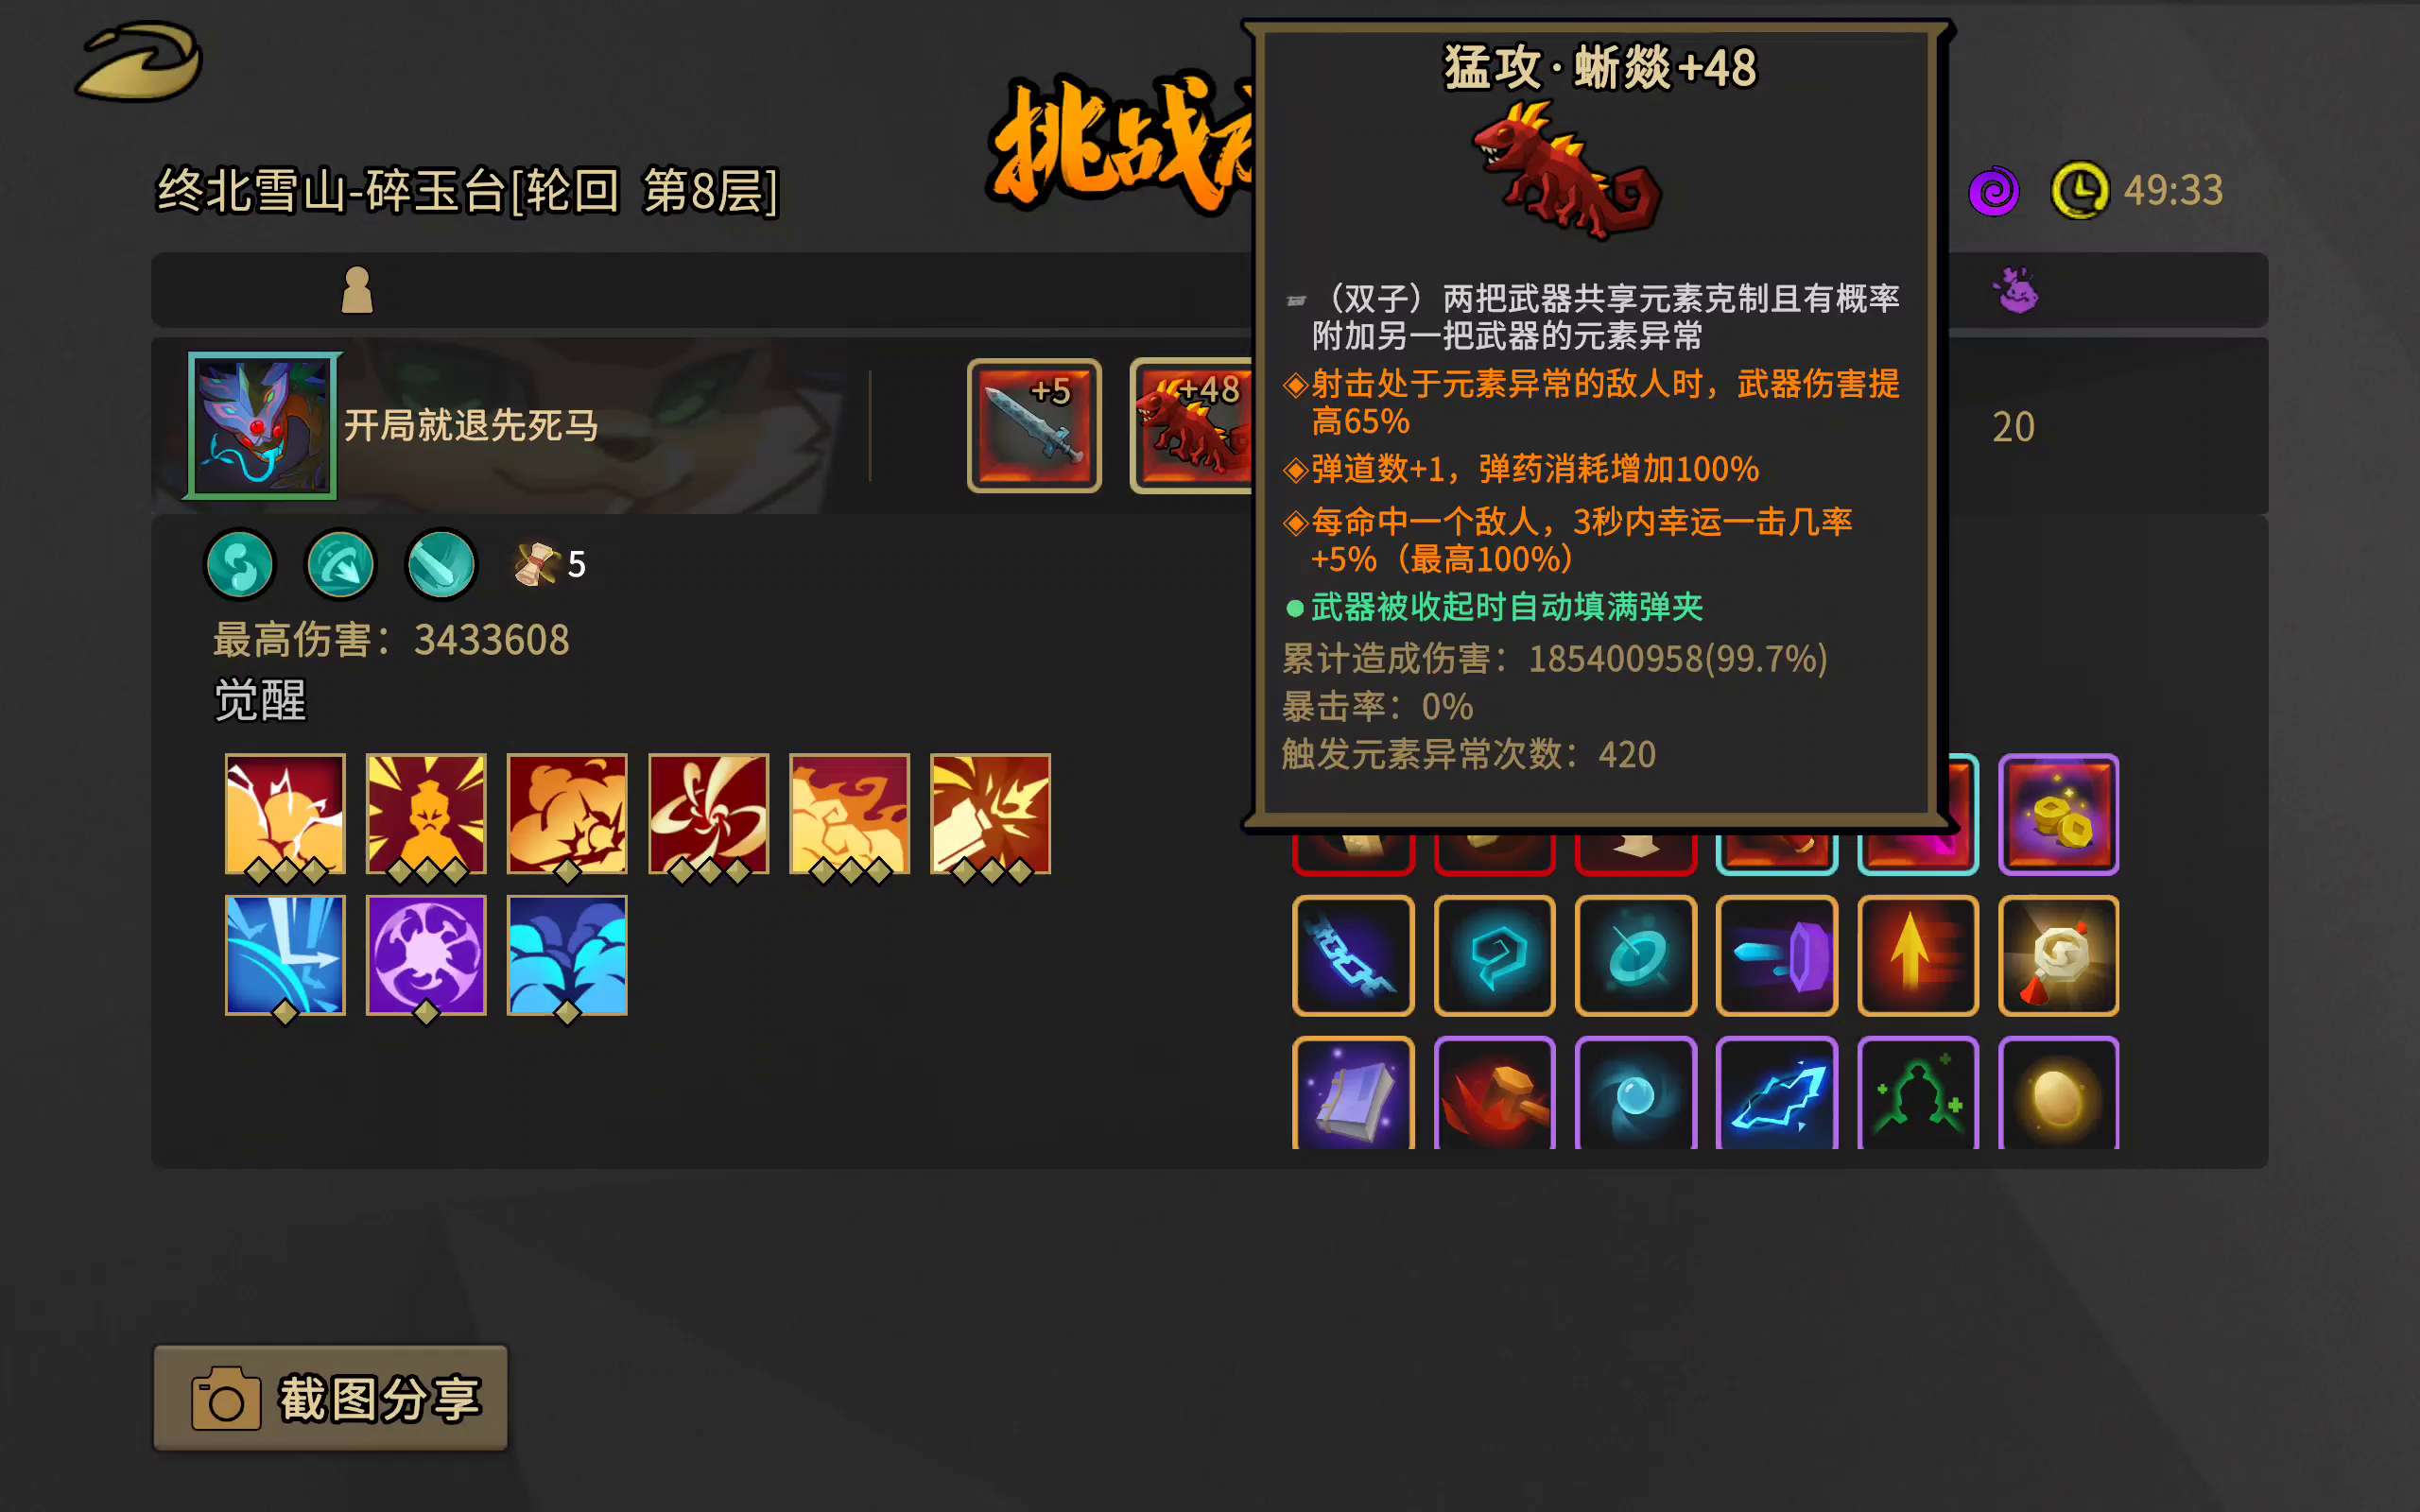Tap the screenshot share button
This screenshot has height=1512, width=2420.
(x=330, y=1397)
